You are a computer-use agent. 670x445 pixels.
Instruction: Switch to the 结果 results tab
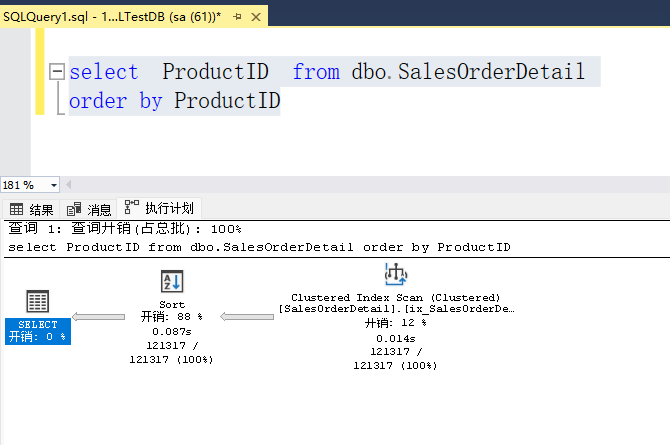coord(32,209)
